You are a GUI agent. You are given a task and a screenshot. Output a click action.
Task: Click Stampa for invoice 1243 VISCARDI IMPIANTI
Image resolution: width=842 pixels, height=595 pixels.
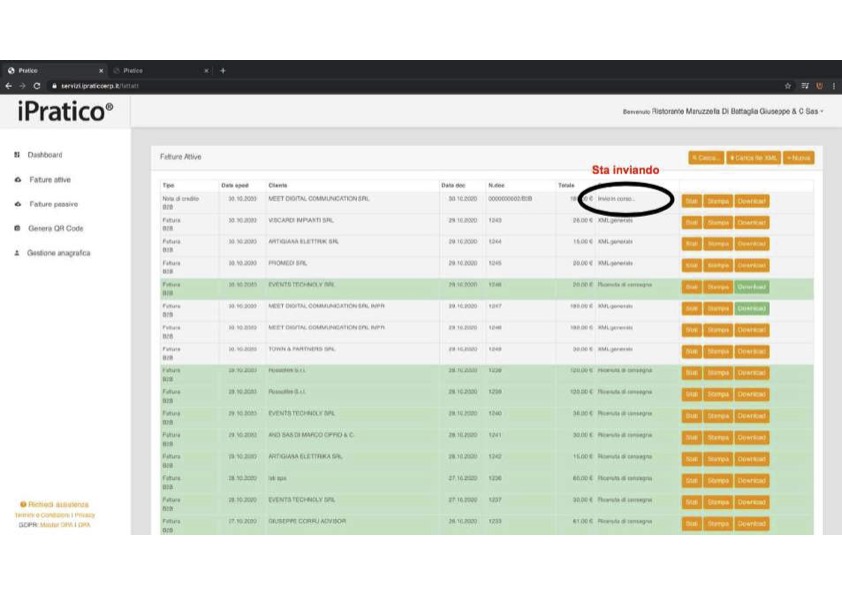(718, 222)
